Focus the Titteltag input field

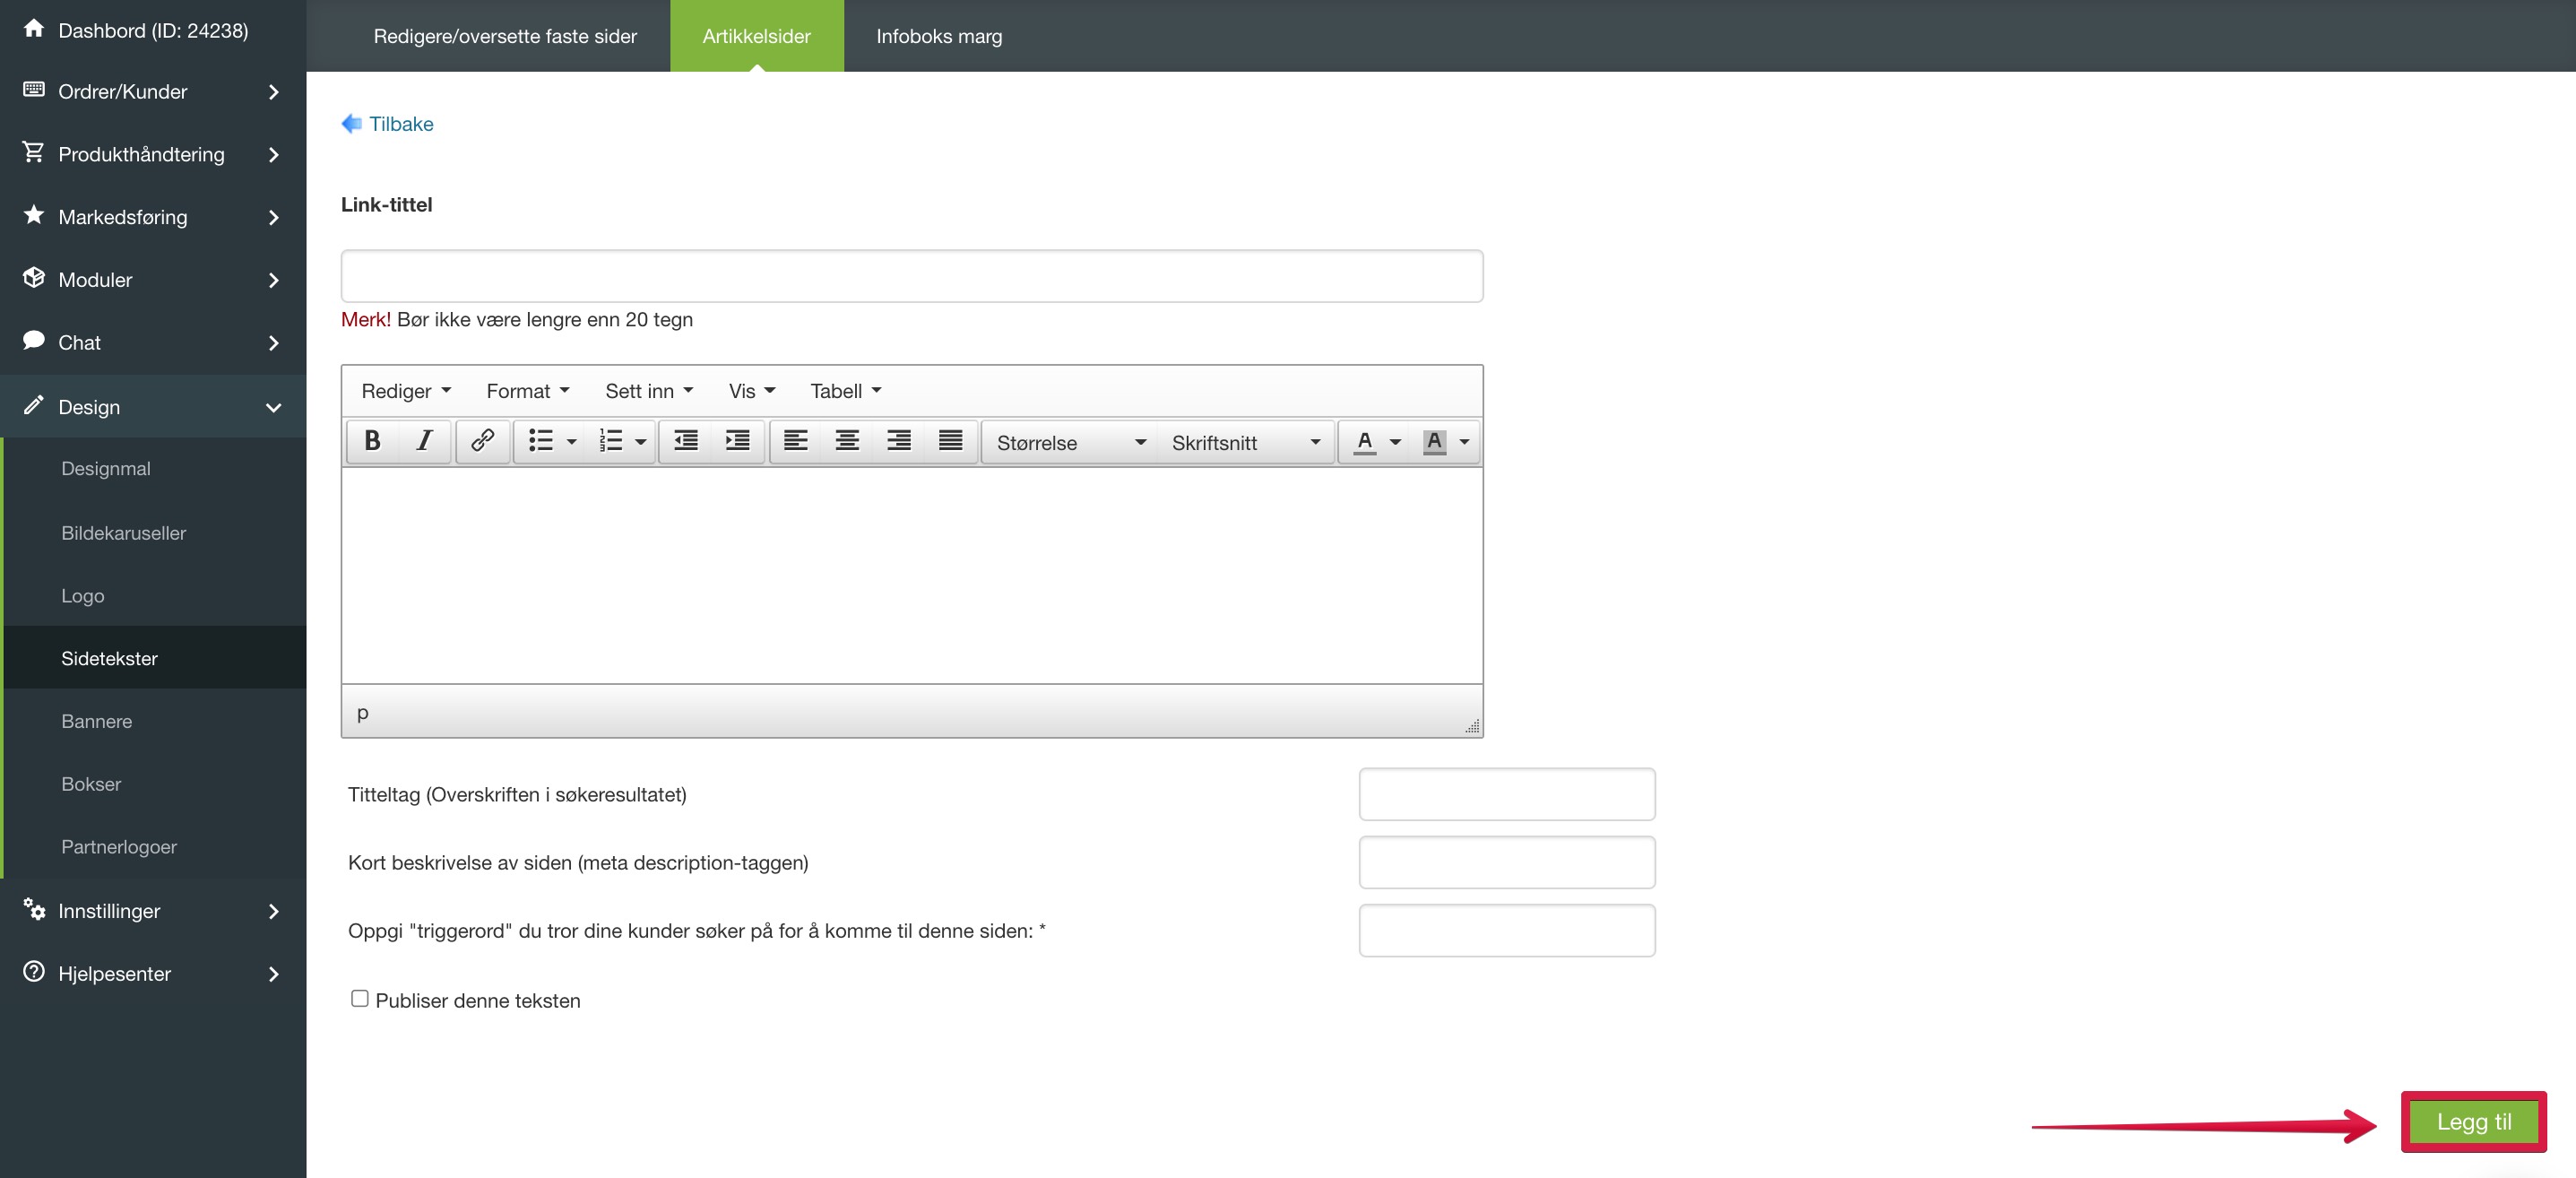pyautogui.click(x=1506, y=794)
